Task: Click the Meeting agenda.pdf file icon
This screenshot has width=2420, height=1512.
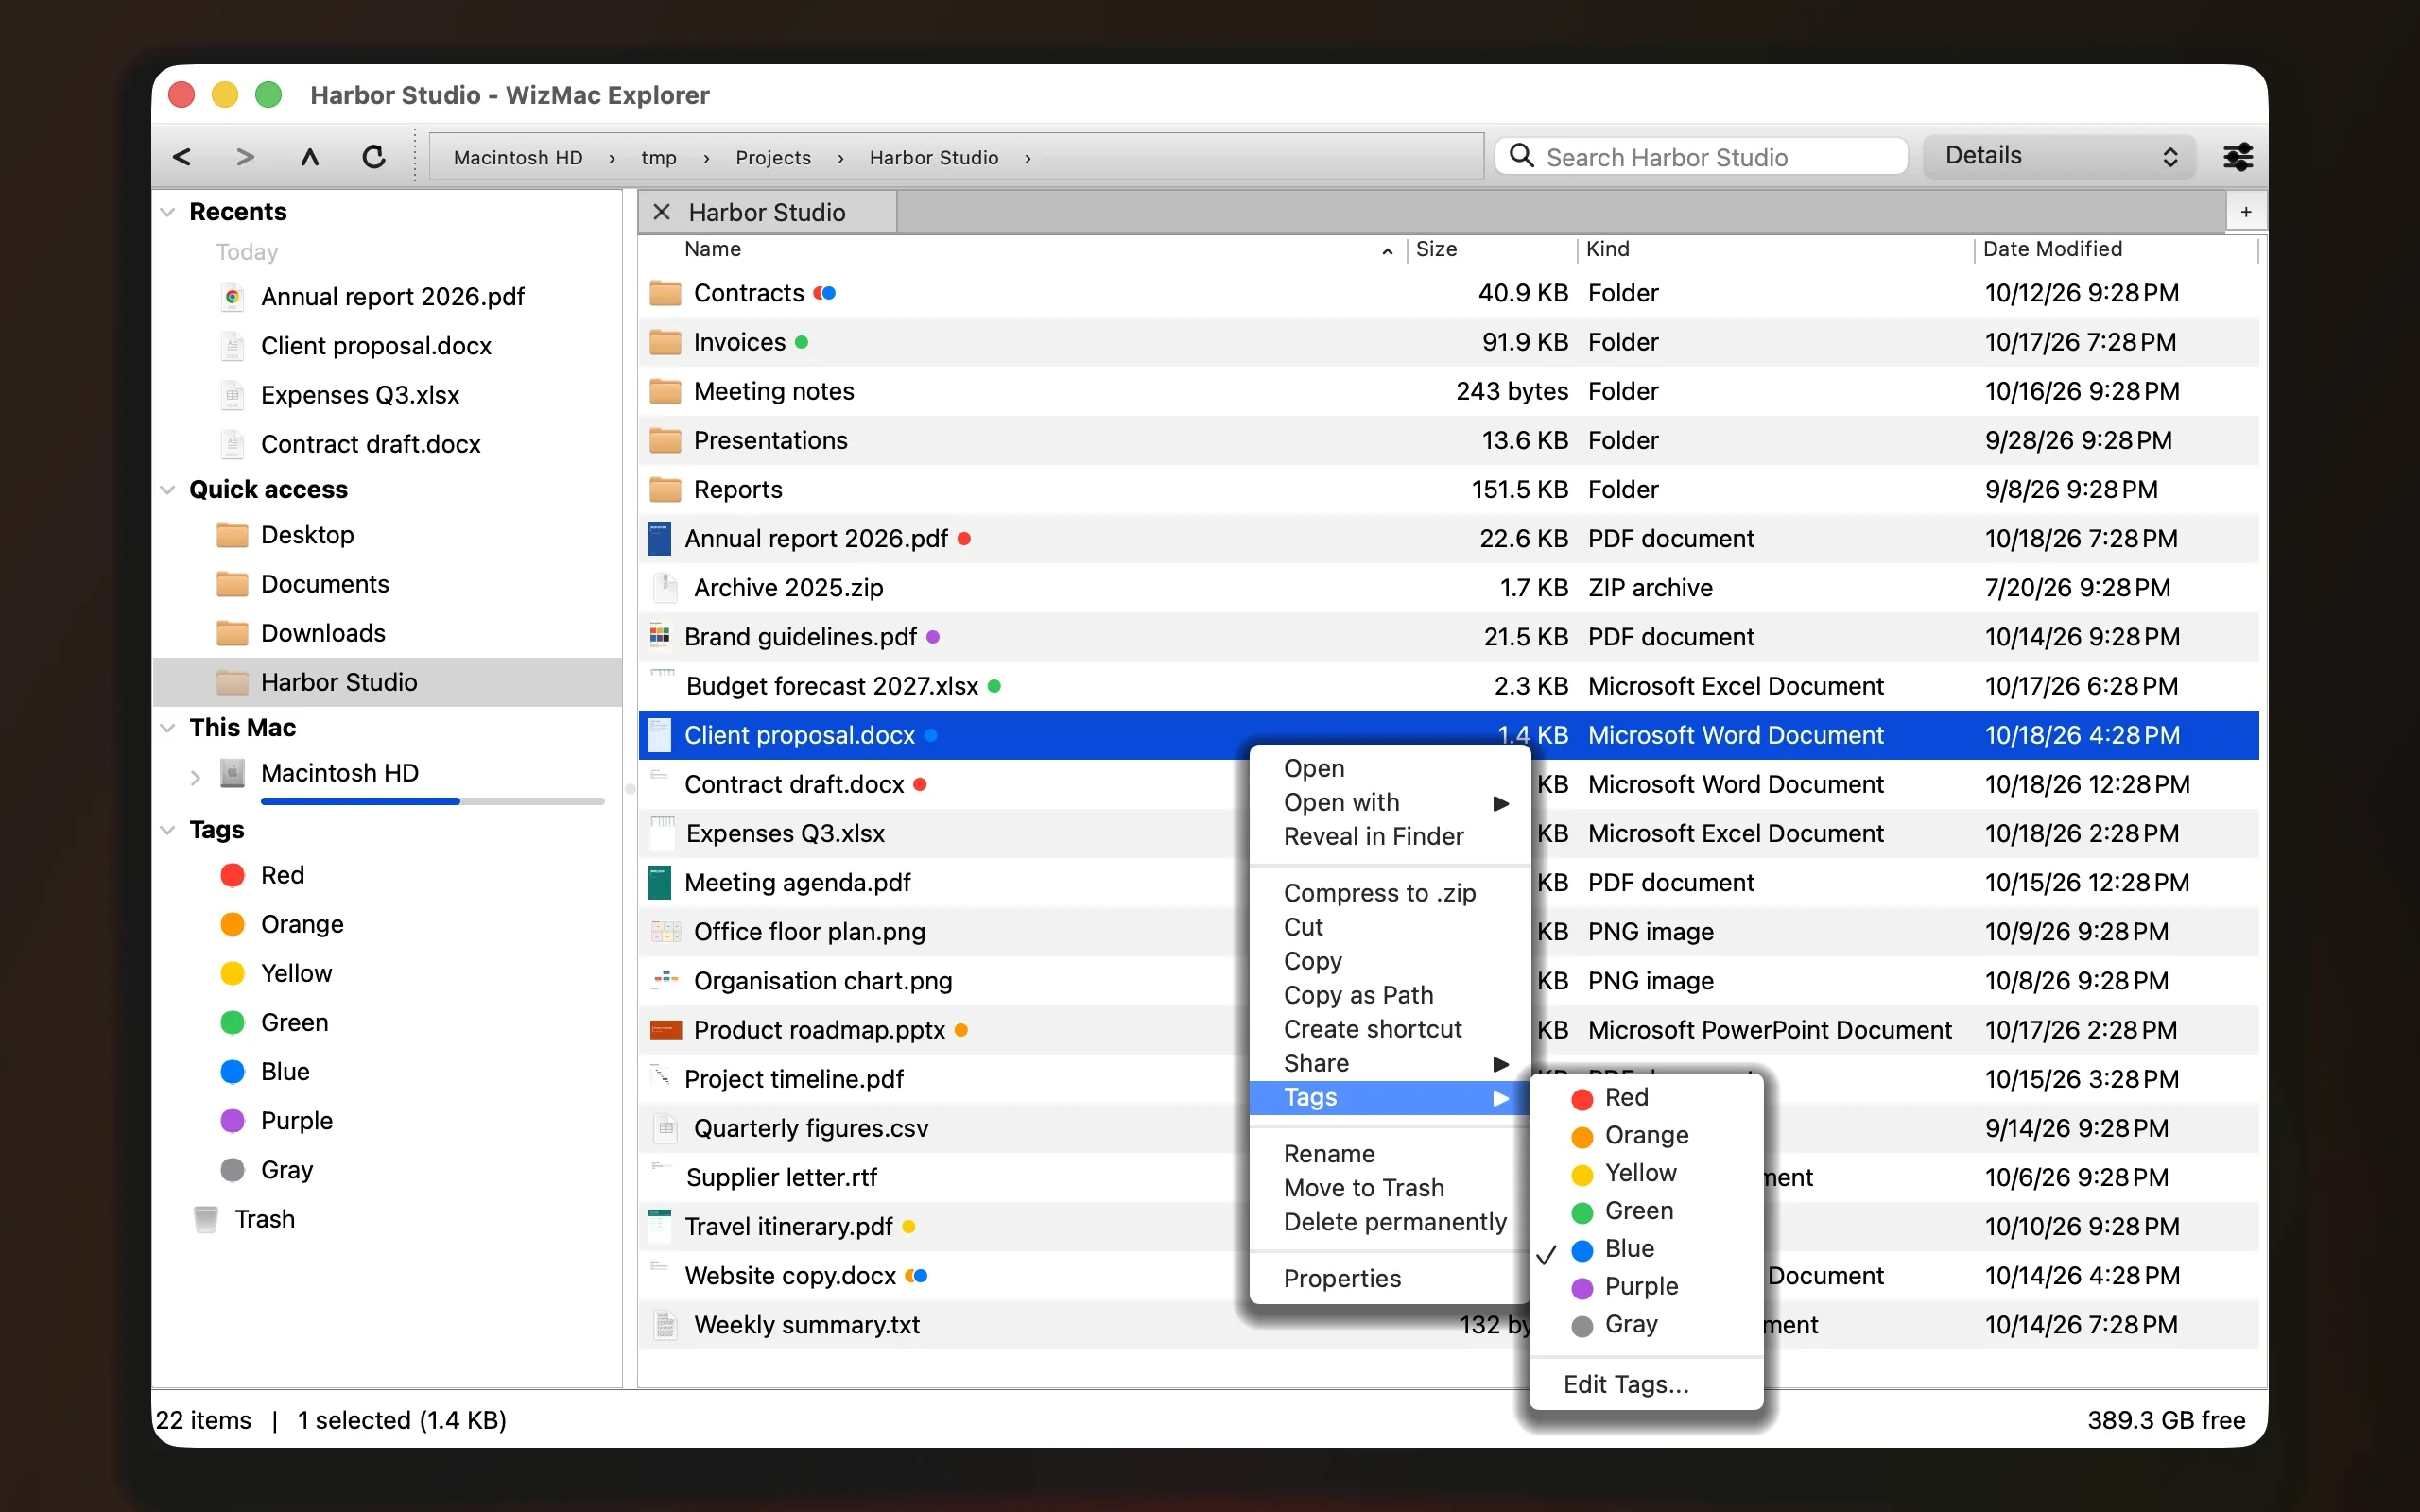Action: (x=659, y=883)
